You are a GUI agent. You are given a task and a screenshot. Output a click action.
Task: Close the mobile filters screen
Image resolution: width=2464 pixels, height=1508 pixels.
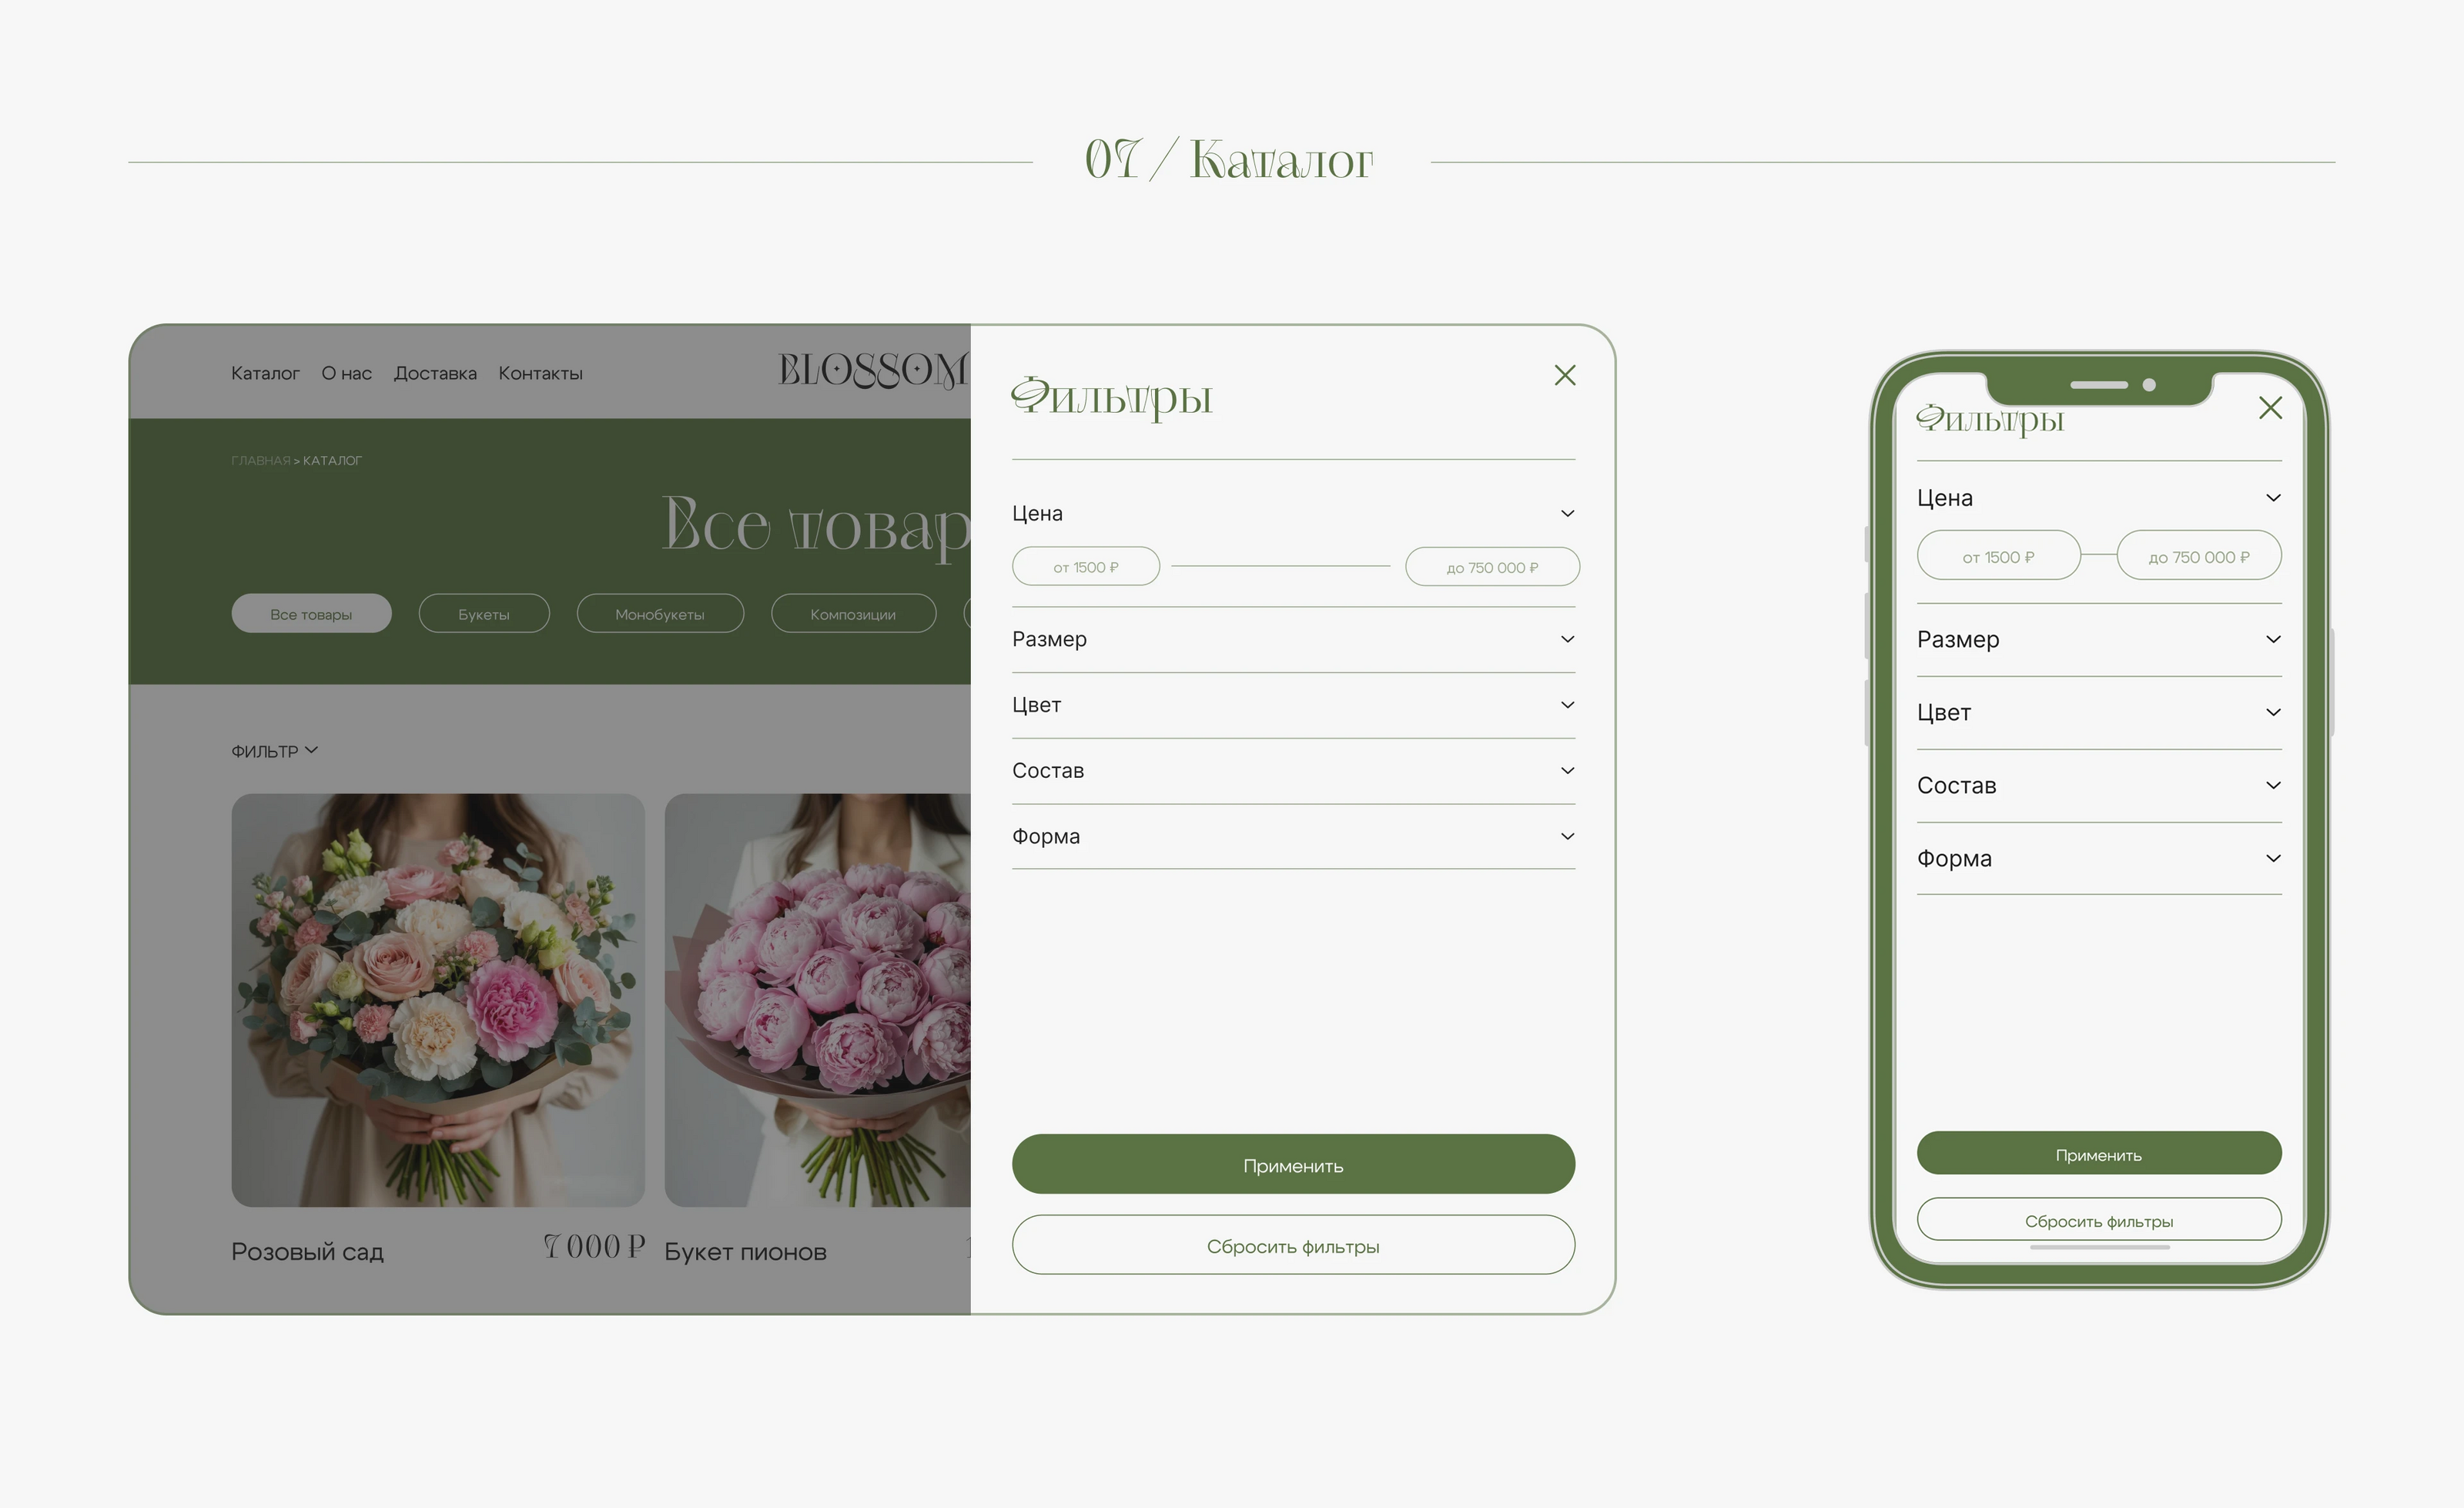2270,408
